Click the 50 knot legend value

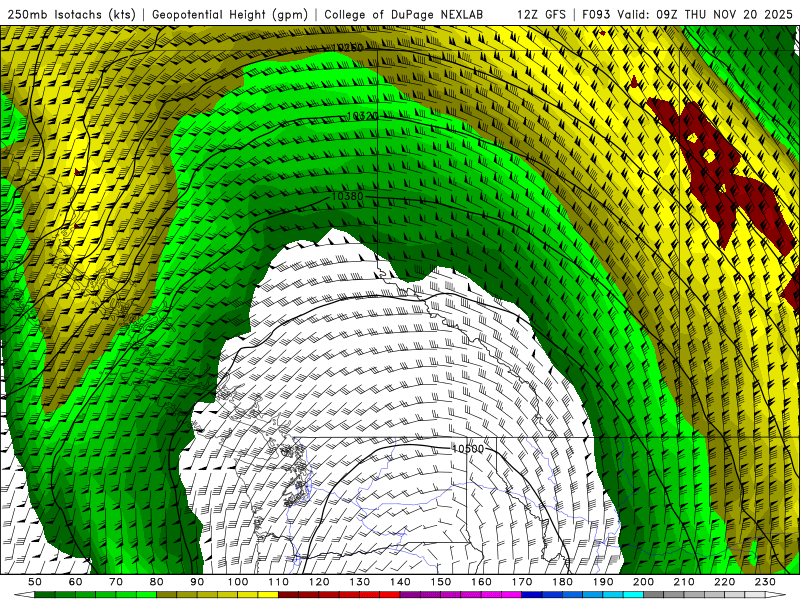pyautogui.click(x=35, y=582)
